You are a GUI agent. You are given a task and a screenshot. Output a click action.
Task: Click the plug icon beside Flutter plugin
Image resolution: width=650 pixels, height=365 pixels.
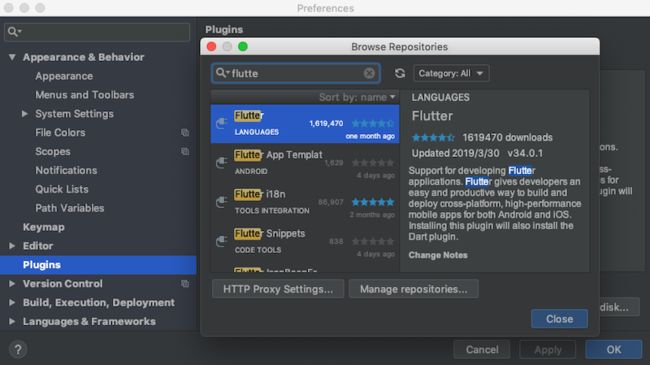pos(222,123)
